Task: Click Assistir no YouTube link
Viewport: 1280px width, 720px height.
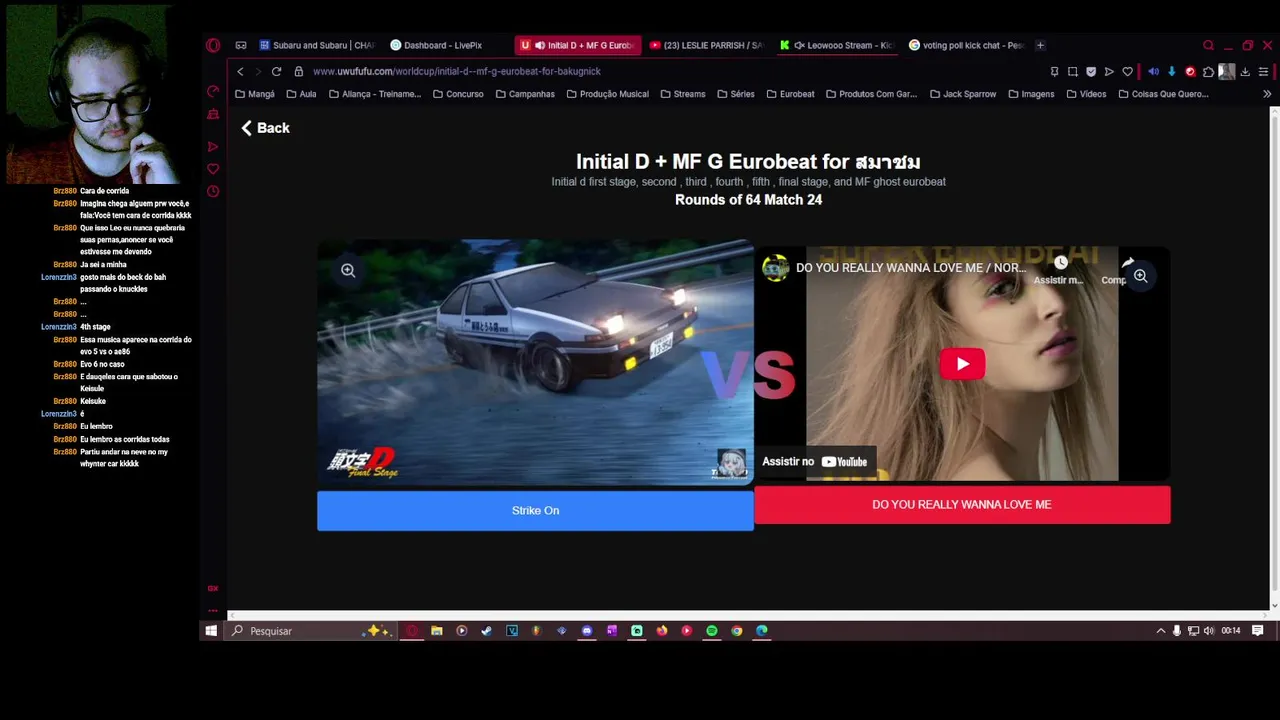Action: [815, 461]
